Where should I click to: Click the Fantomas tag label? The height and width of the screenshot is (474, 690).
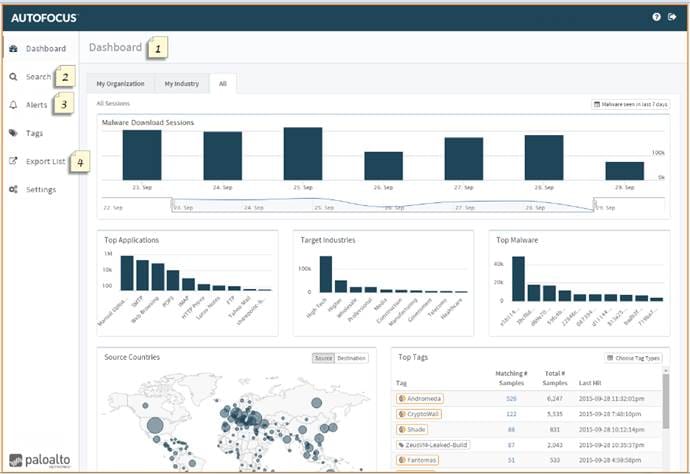[417, 460]
